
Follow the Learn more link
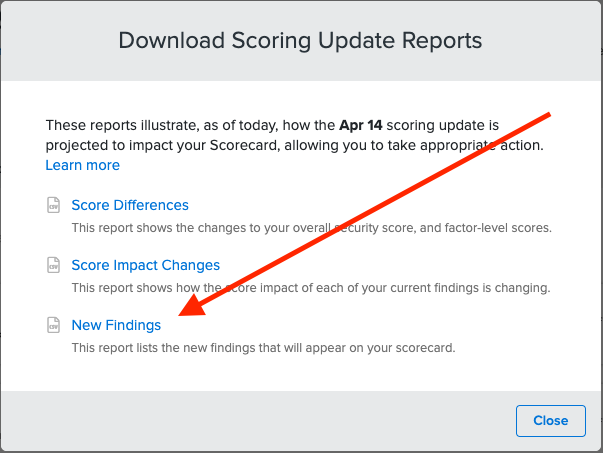tap(83, 165)
